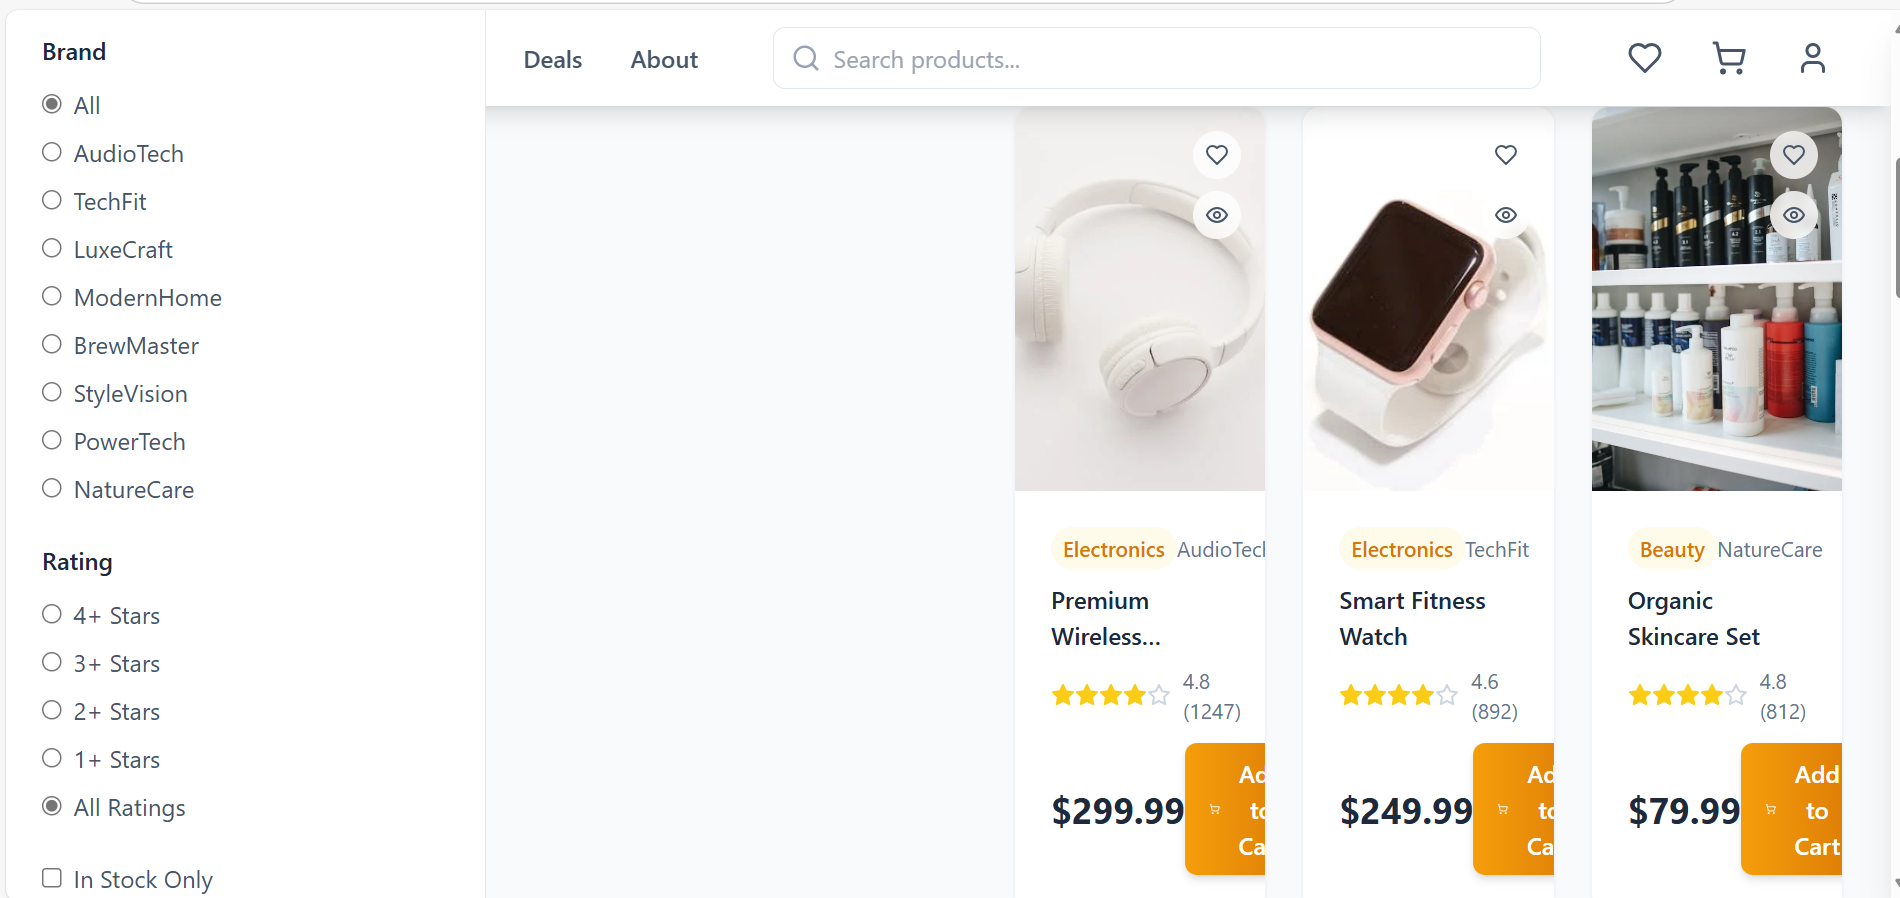Quick view the Organic Skincare Set via eye icon

tap(1793, 215)
